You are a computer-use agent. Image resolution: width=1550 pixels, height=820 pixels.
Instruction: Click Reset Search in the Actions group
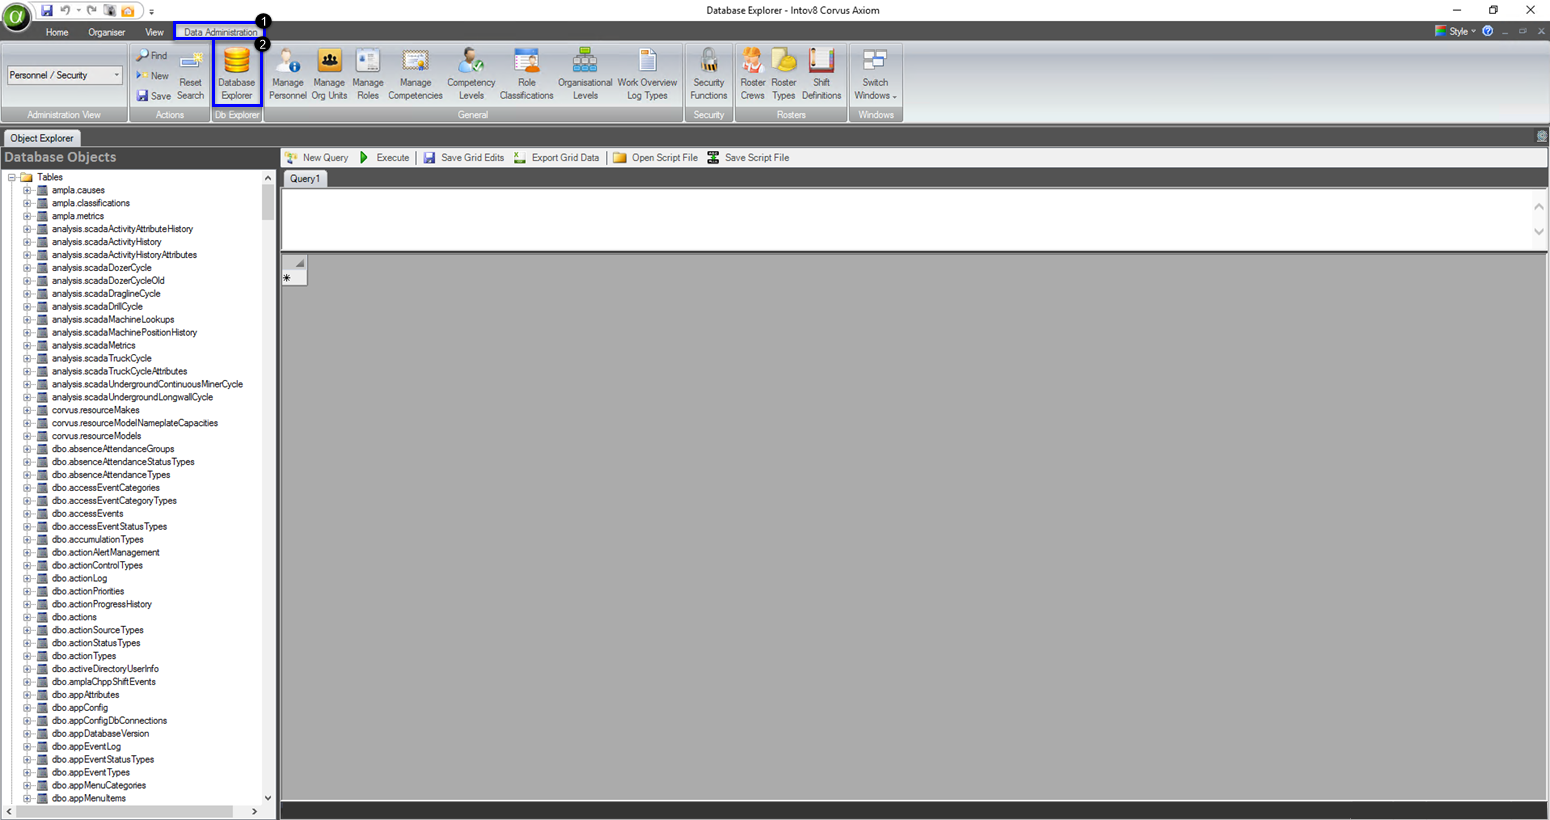point(190,76)
